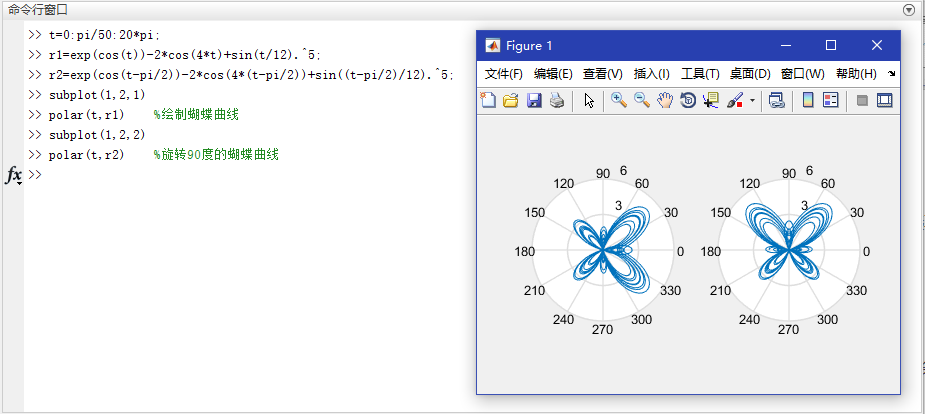The height and width of the screenshot is (414, 925).
Task: Insert a legend using the toolbar icon
Action: click(x=831, y=100)
